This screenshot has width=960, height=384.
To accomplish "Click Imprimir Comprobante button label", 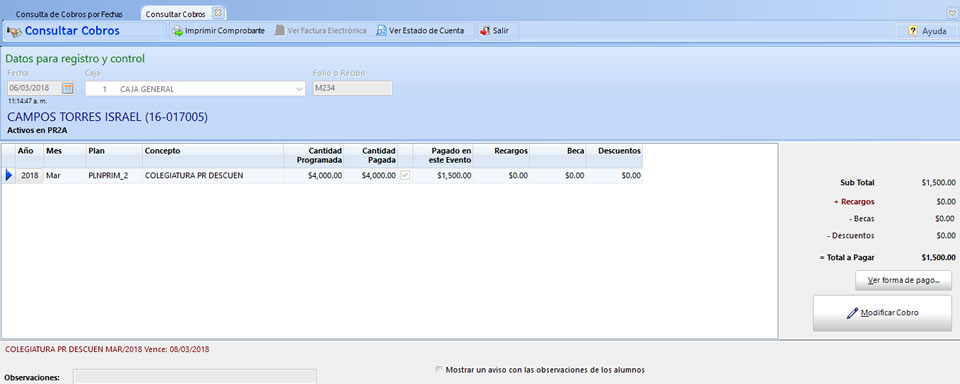I will click(225, 31).
